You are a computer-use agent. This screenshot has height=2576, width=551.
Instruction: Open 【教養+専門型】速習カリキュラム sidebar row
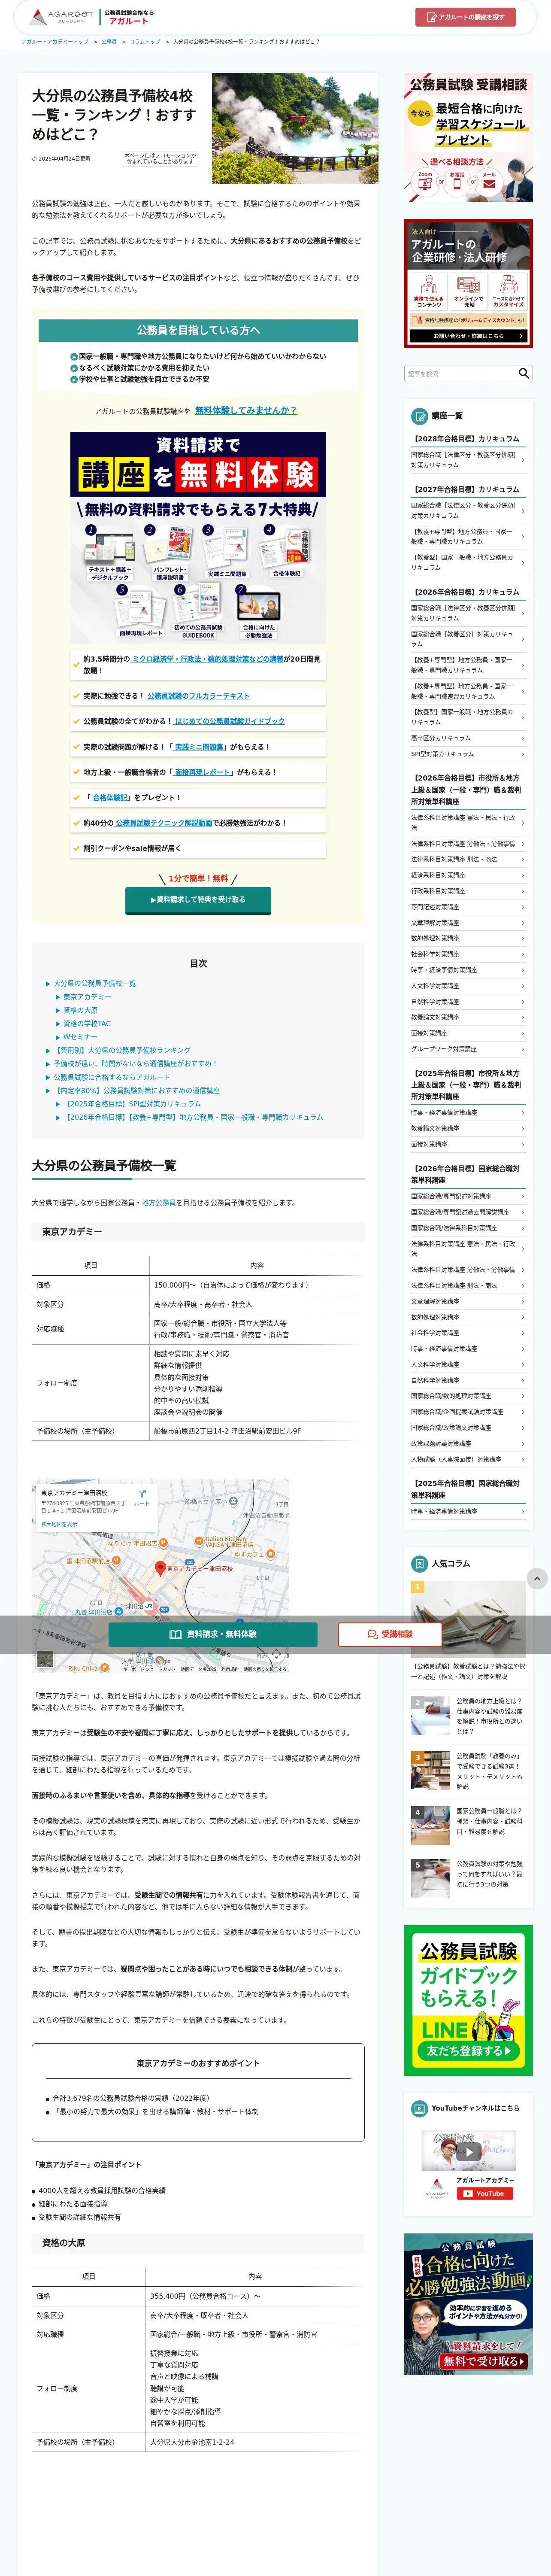(468, 691)
